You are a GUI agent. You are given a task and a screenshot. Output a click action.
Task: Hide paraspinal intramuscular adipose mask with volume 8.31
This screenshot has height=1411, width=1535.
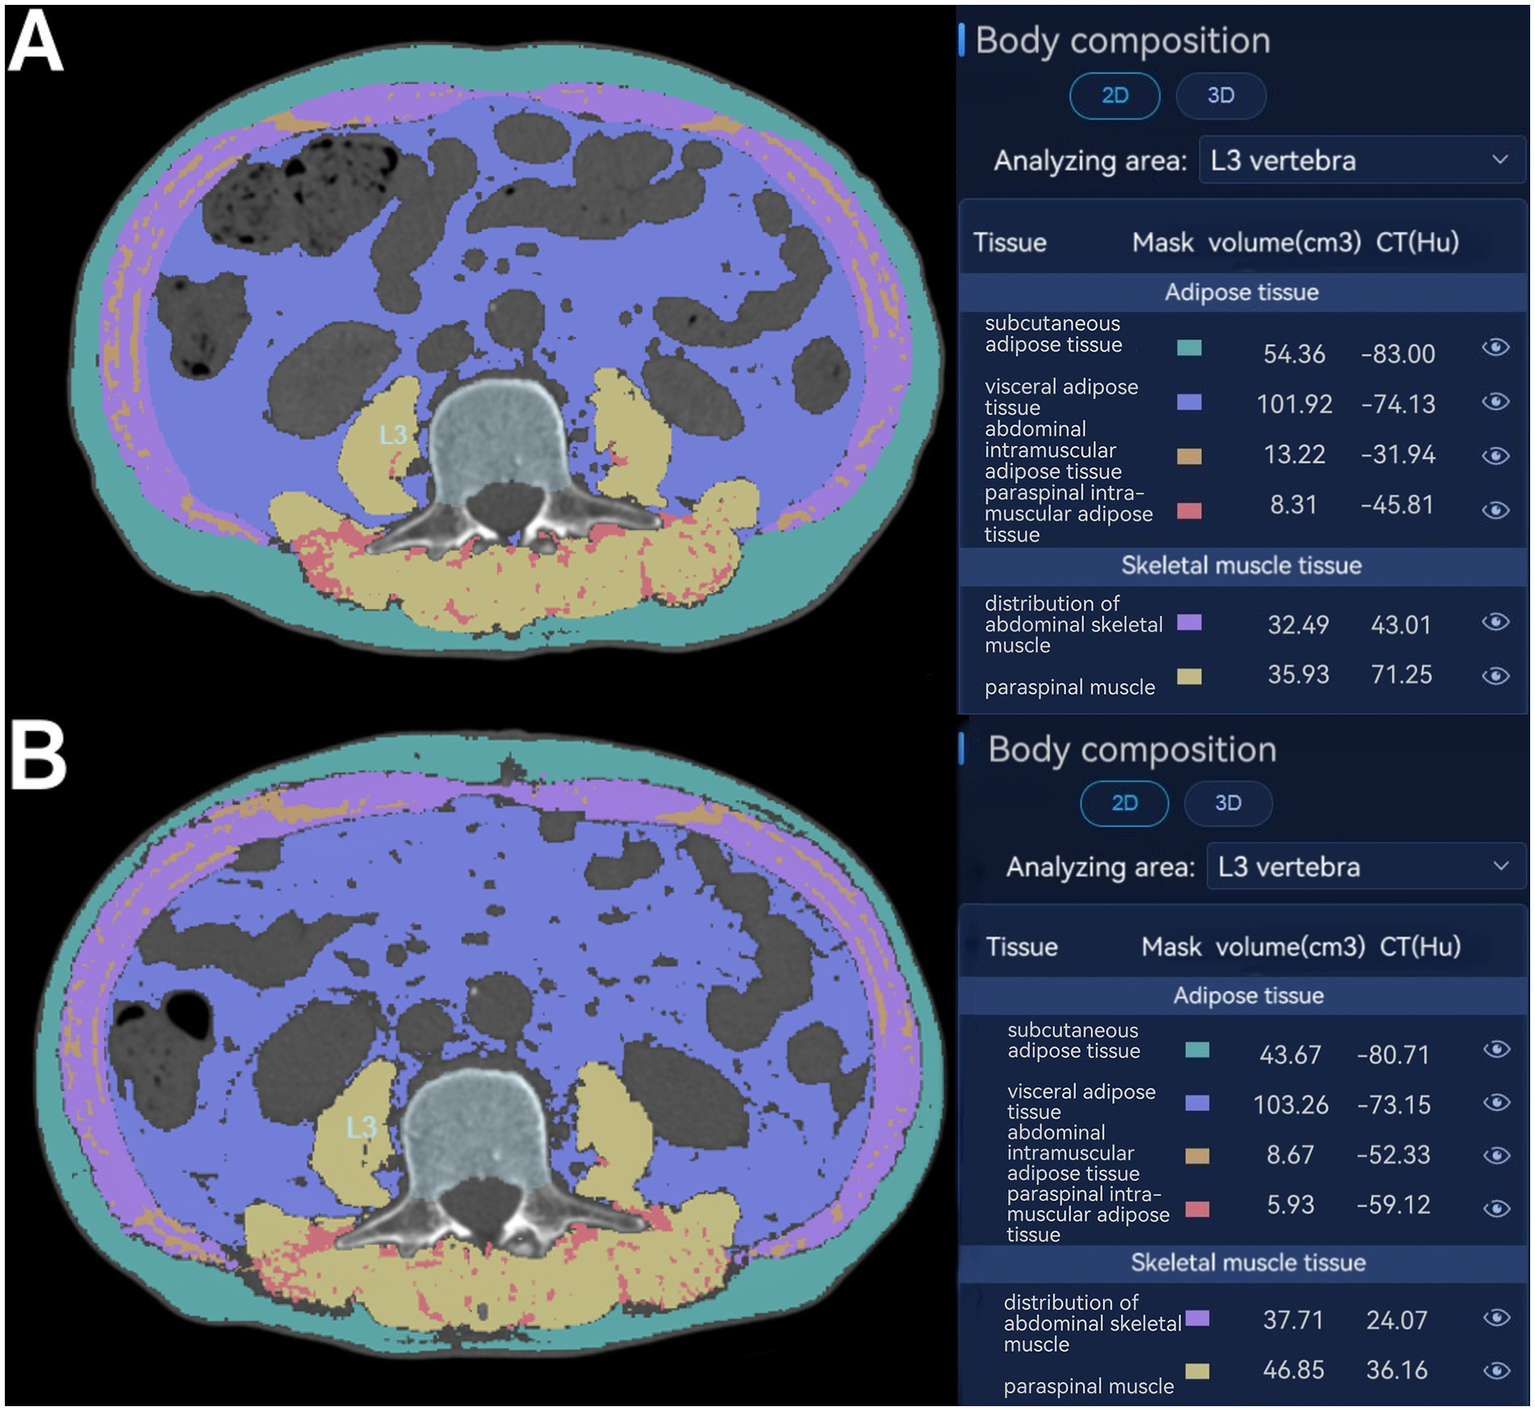(1495, 510)
